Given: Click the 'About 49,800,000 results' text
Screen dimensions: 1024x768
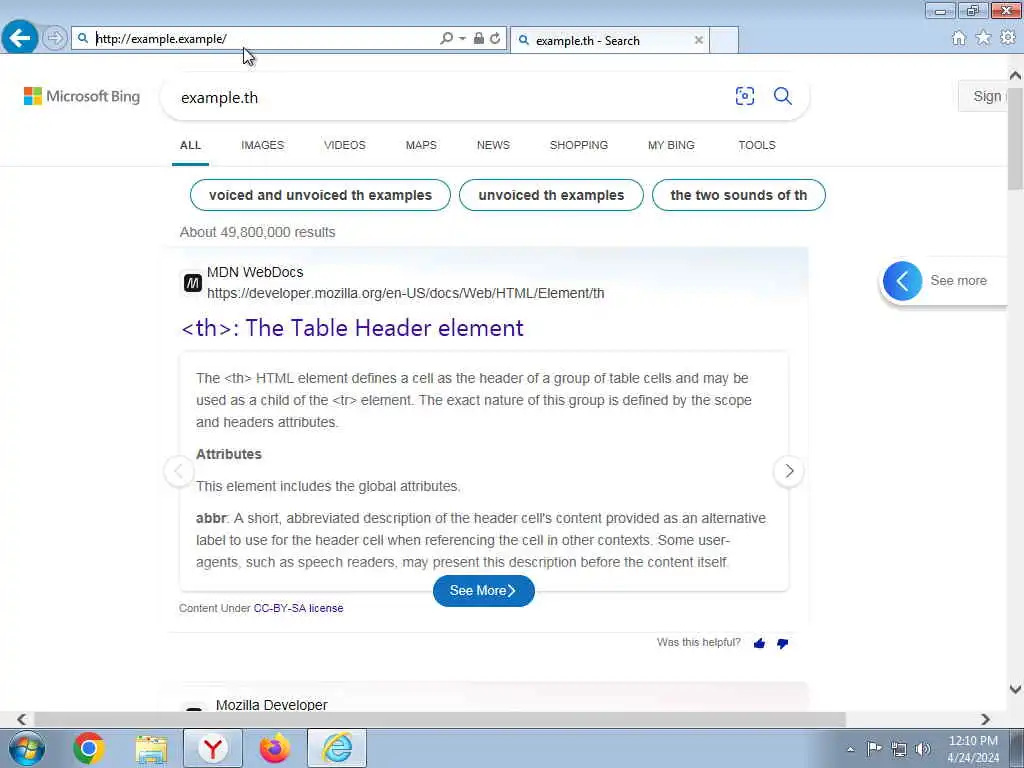Looking at the screenshot, I should [257, 232].
